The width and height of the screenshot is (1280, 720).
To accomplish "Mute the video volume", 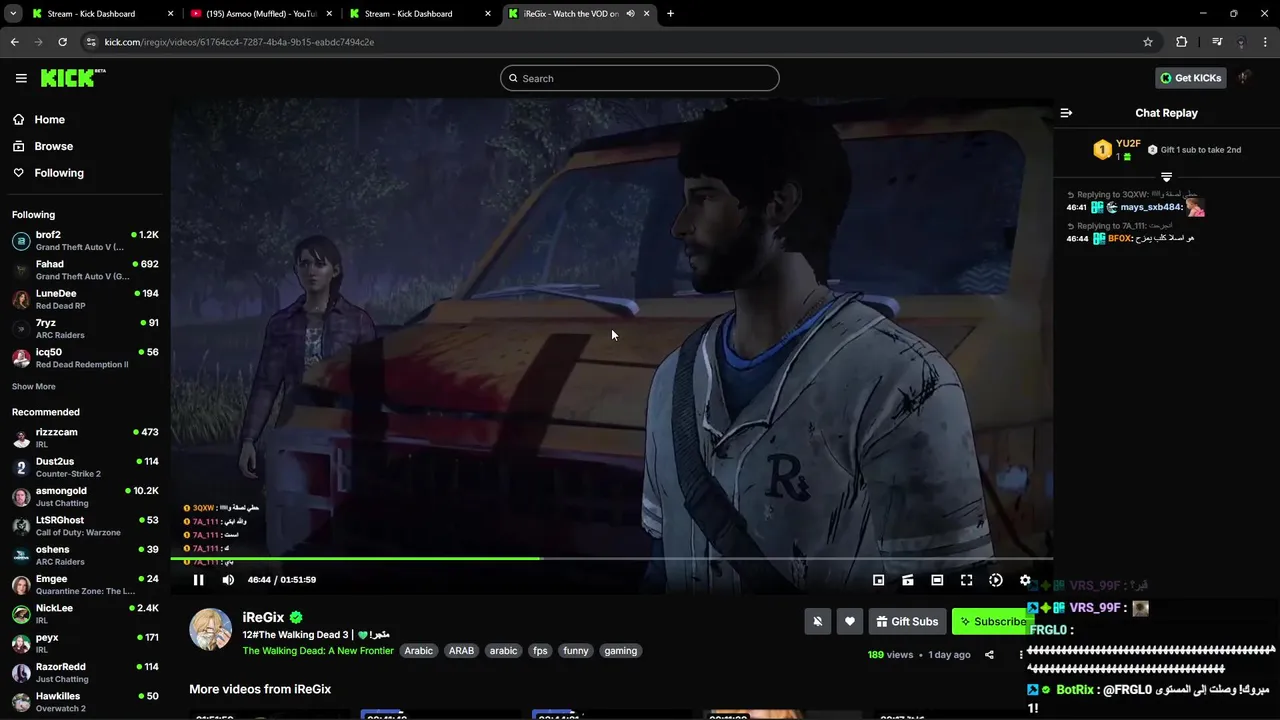I will [228, 580].
